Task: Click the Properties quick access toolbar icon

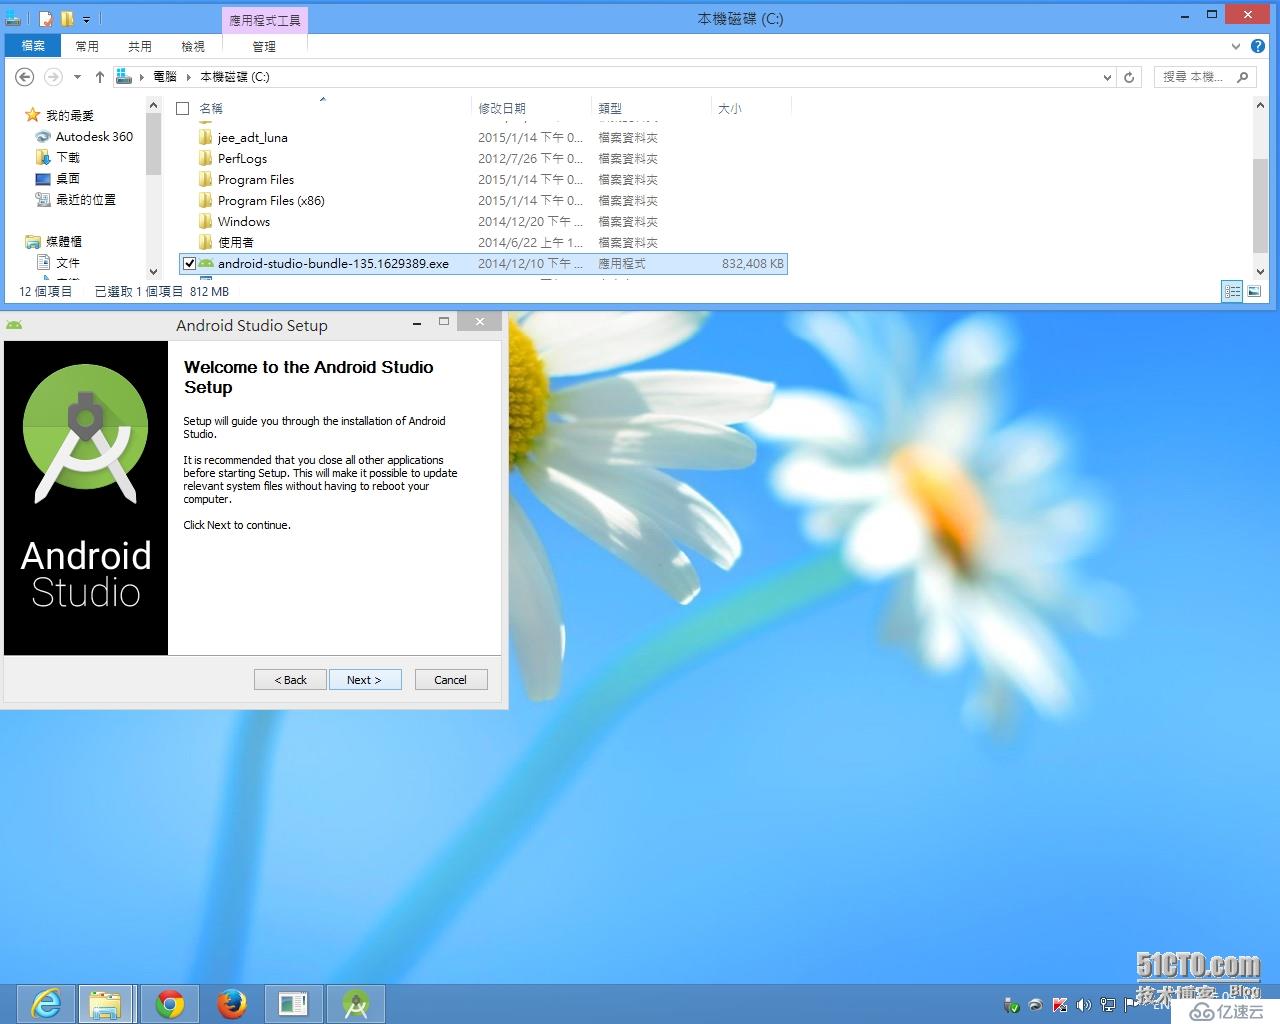Action: click(46, 19)
